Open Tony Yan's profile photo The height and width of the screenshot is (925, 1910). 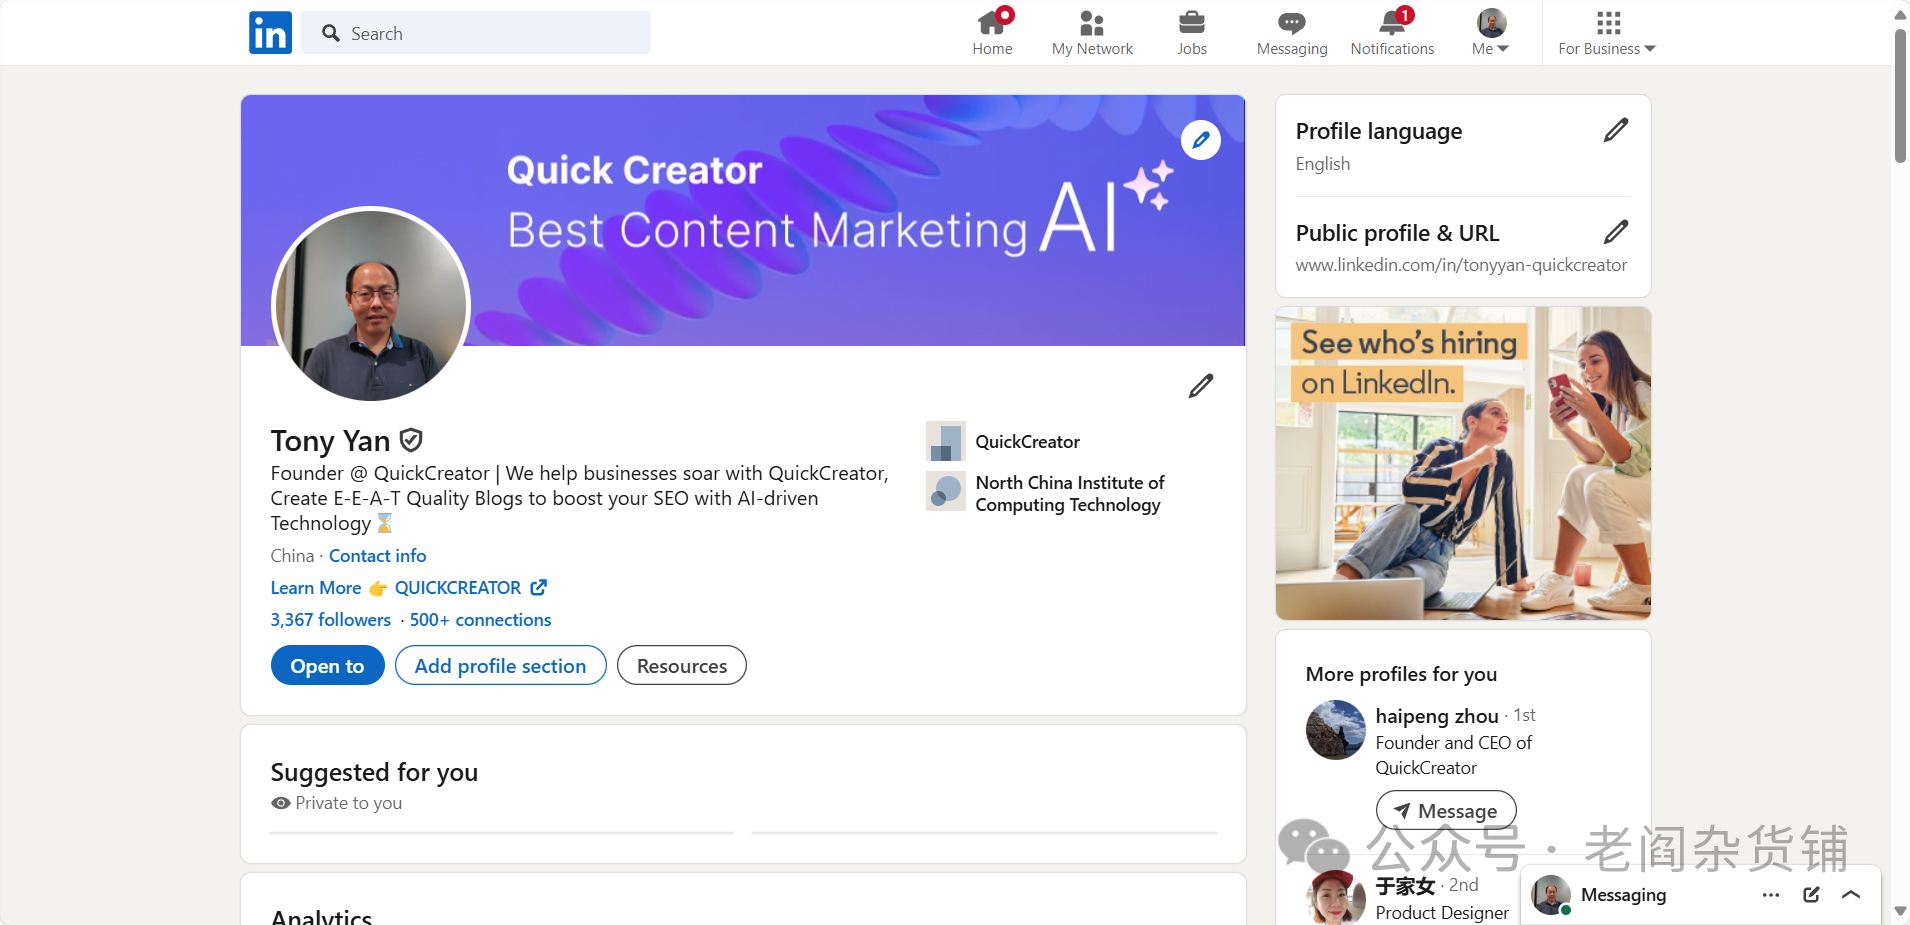pos(371,306)
